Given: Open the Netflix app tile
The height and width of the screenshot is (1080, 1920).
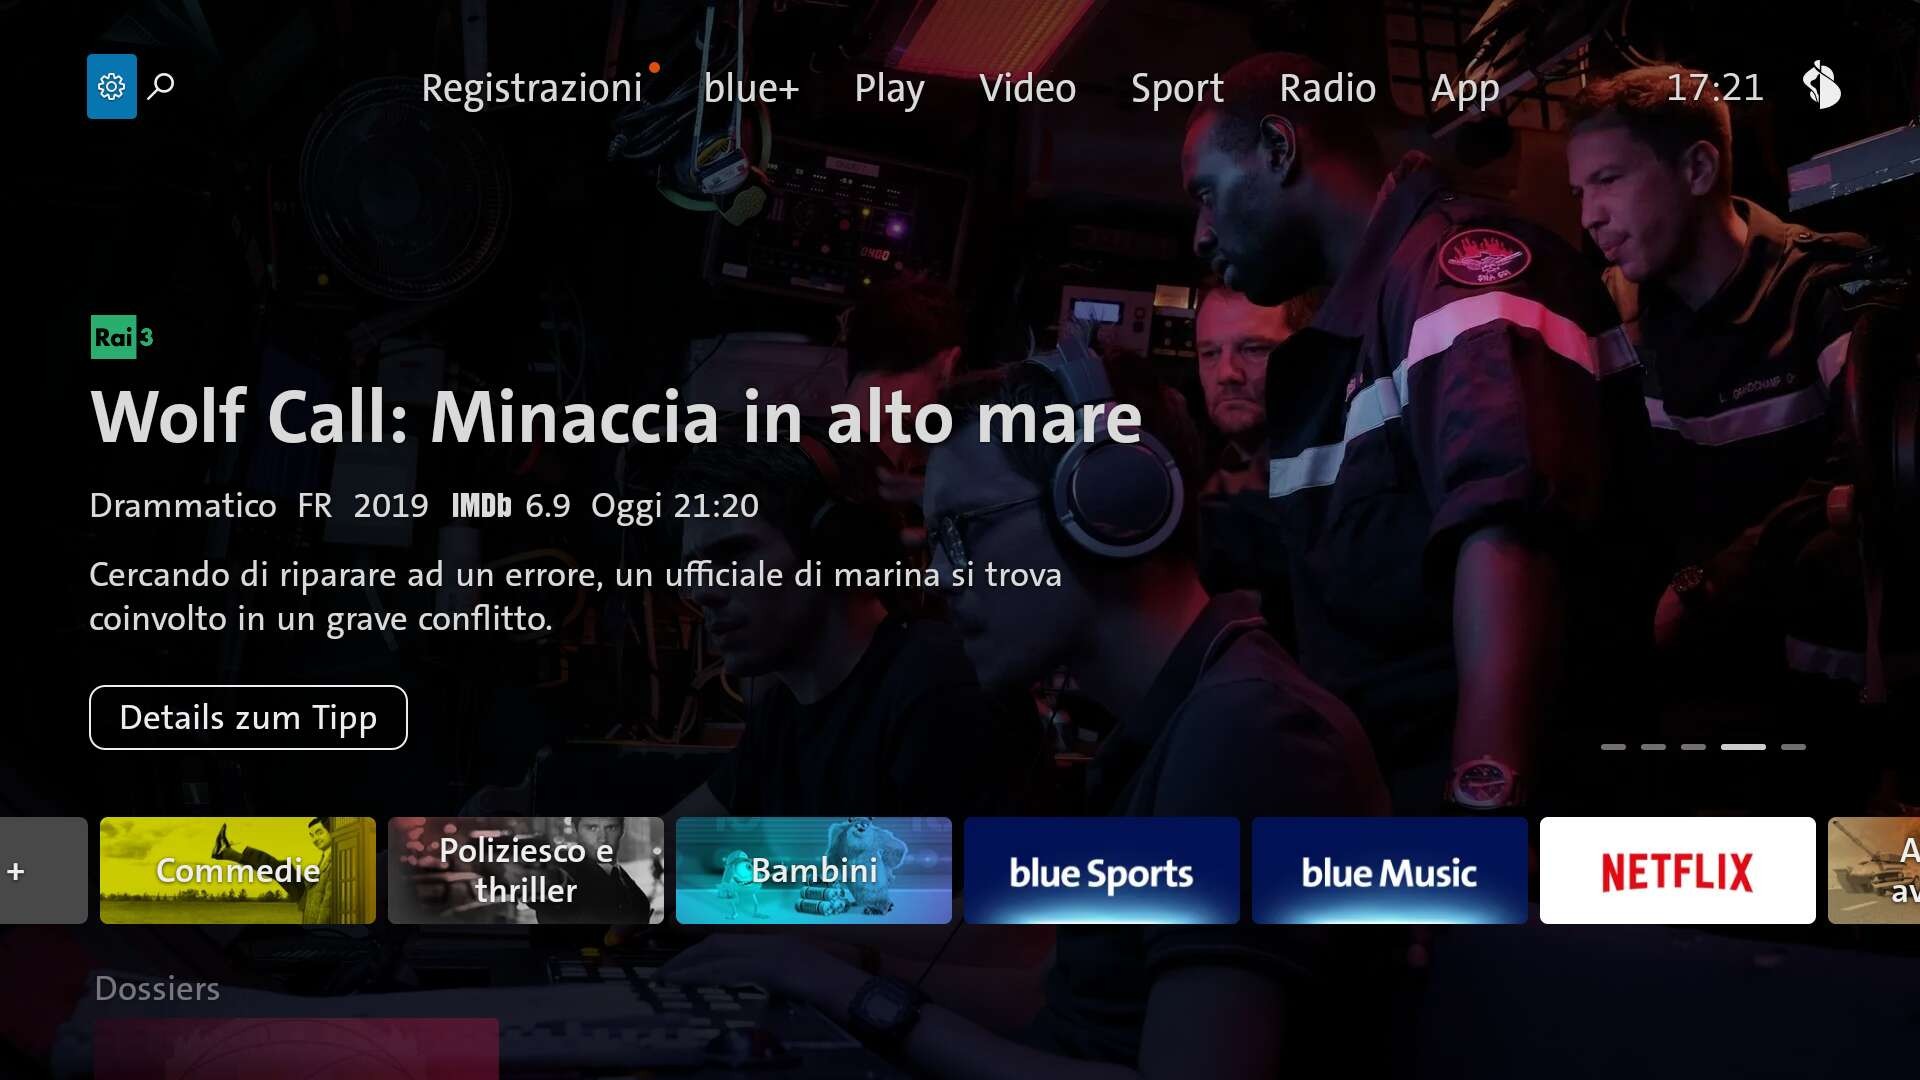Looking at the screenshot, I should (x=1677, y=870).
